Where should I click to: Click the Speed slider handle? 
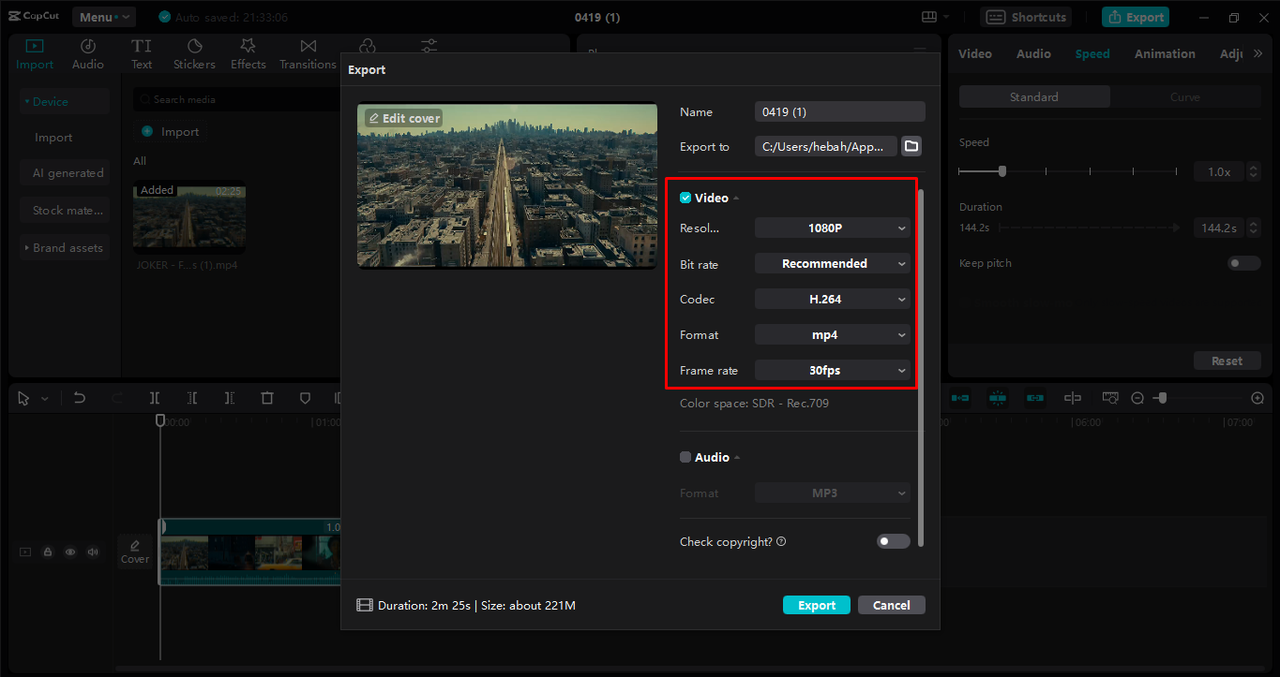1002,171
